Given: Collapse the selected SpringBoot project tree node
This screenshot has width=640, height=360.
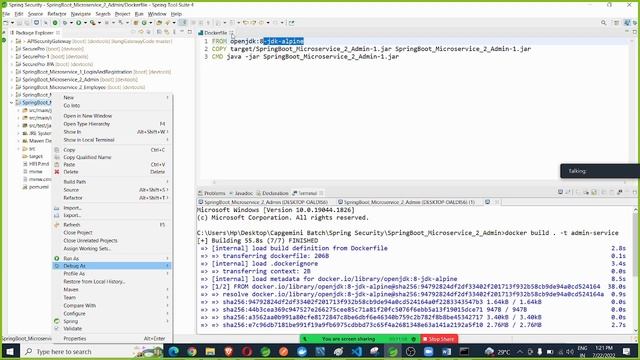Looking at the screenshot, I should click(x=12, y=102).
